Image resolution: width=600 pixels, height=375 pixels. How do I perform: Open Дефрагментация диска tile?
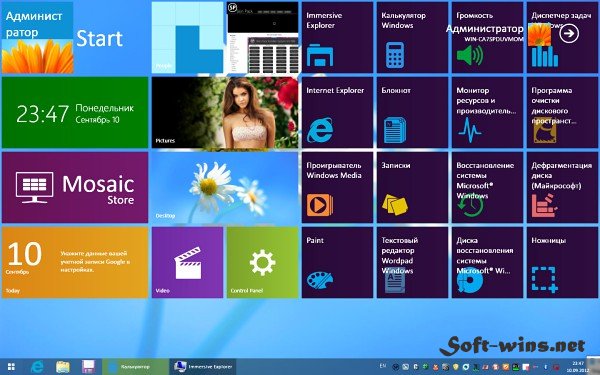click(562, 187)
